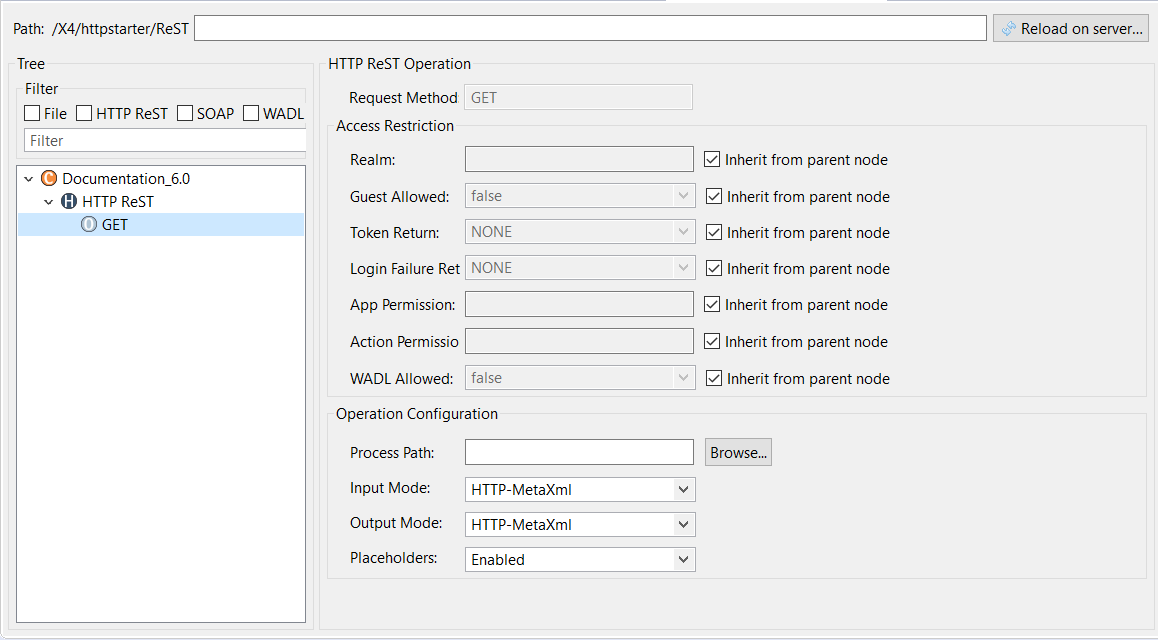Click the HTTP ReST node icon
Image resolution: width=1158 pixels, height=640 pixels.
coord(69,202)
